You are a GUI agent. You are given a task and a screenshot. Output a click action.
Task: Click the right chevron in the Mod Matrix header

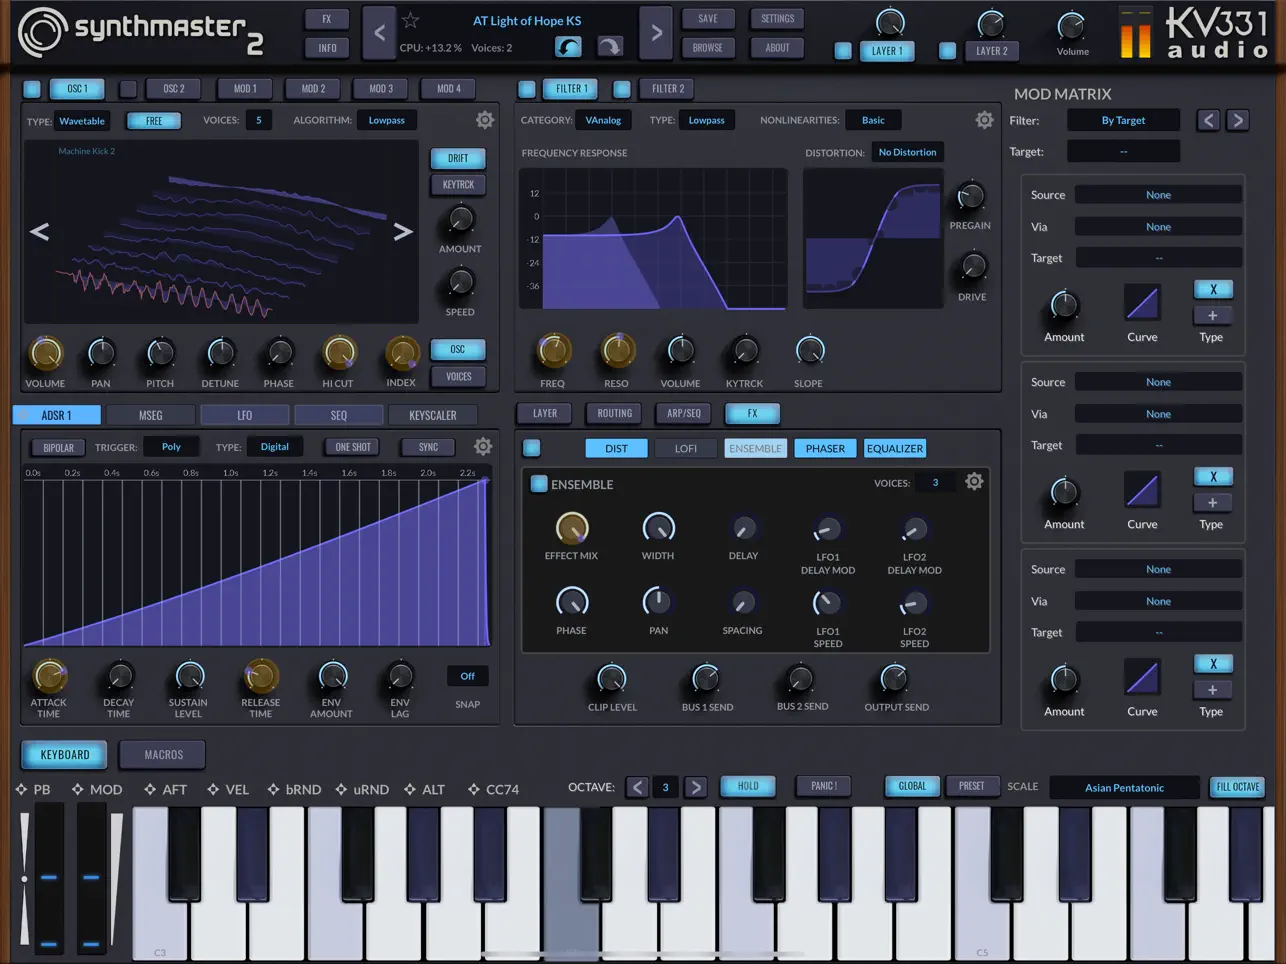[1238, 120]
